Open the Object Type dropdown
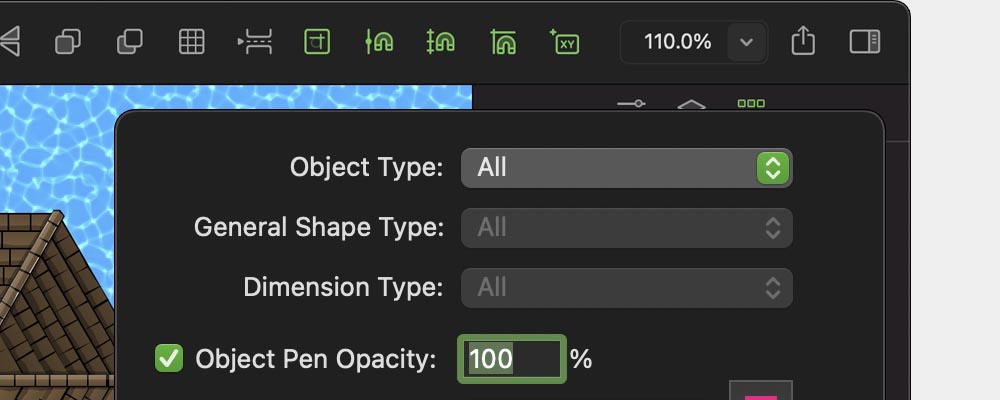 (x=626, y=168)
